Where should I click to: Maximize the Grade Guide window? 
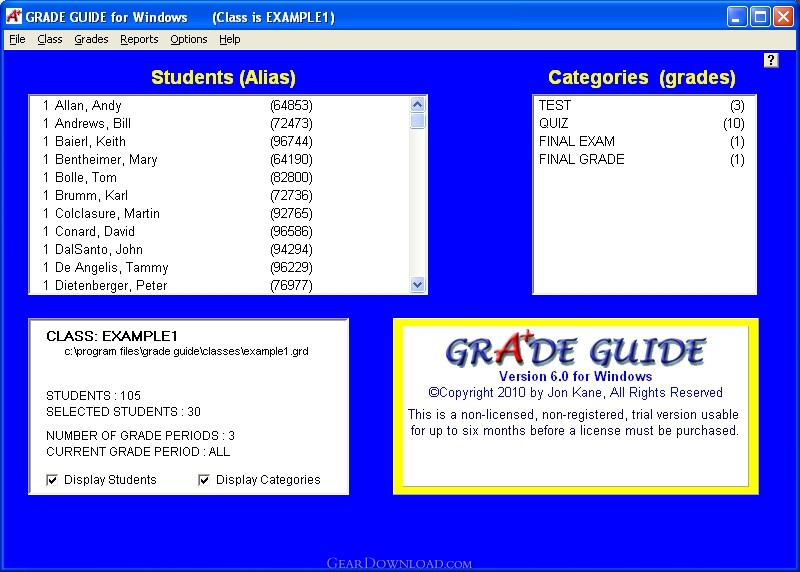click(x=760, y=17)
